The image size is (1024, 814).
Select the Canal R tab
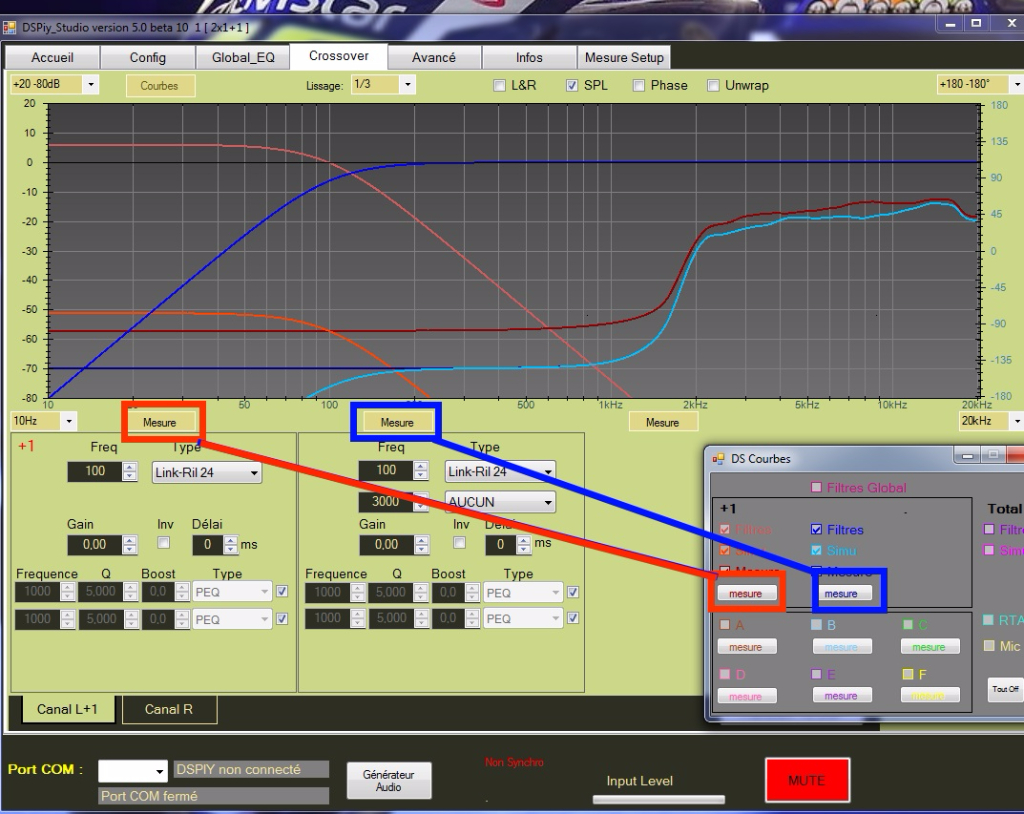click(169, 710)
